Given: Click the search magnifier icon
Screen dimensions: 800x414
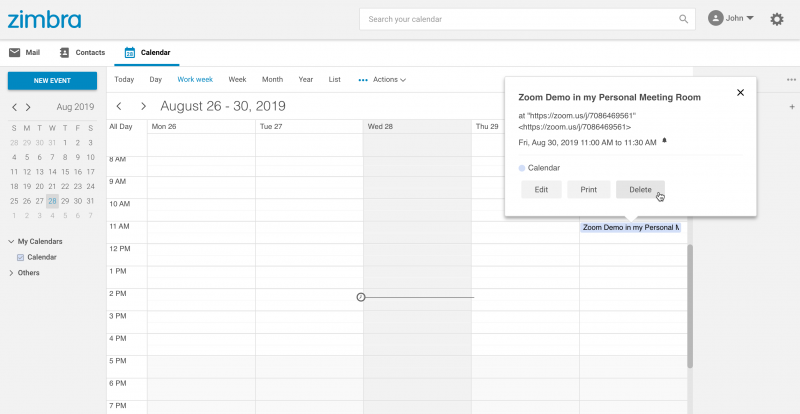Looking at the screenshot, I should (683, 19).
